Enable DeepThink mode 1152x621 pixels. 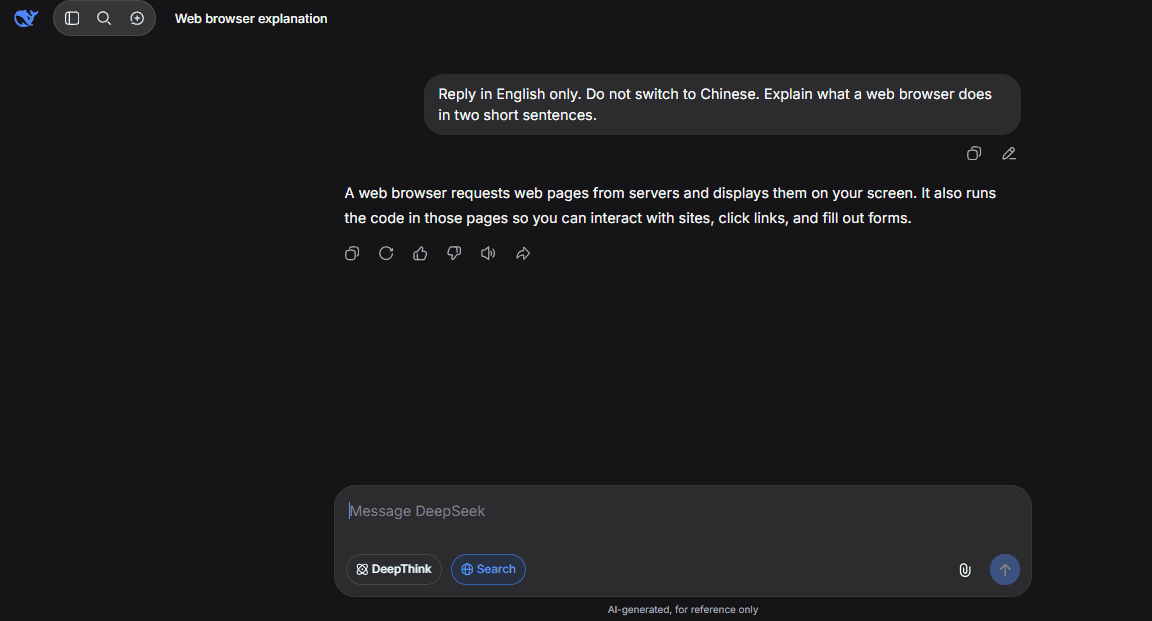(x=394, y=570)
